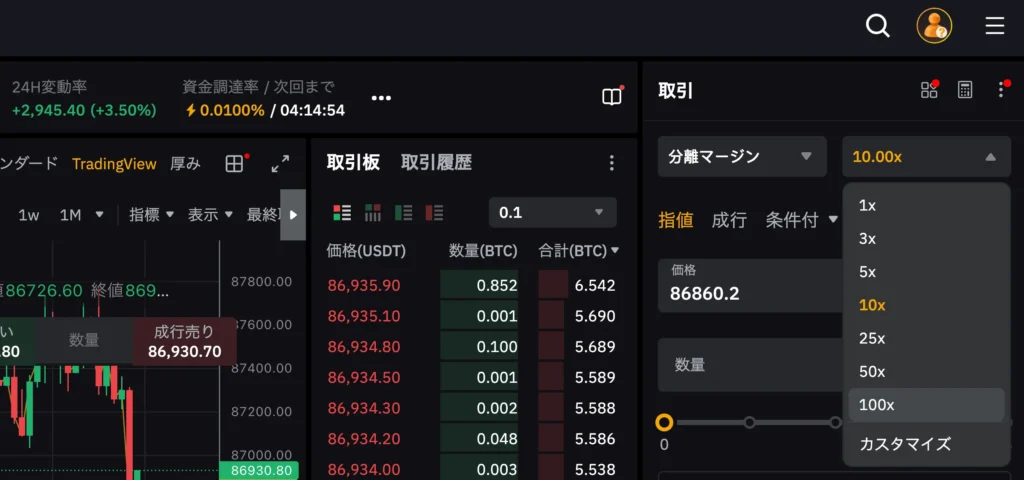Image resolution: width=1024 pixels, height=480 pixels.
Task: Switch to 取引履歴 trade history tab
Action: pos(436,163)
